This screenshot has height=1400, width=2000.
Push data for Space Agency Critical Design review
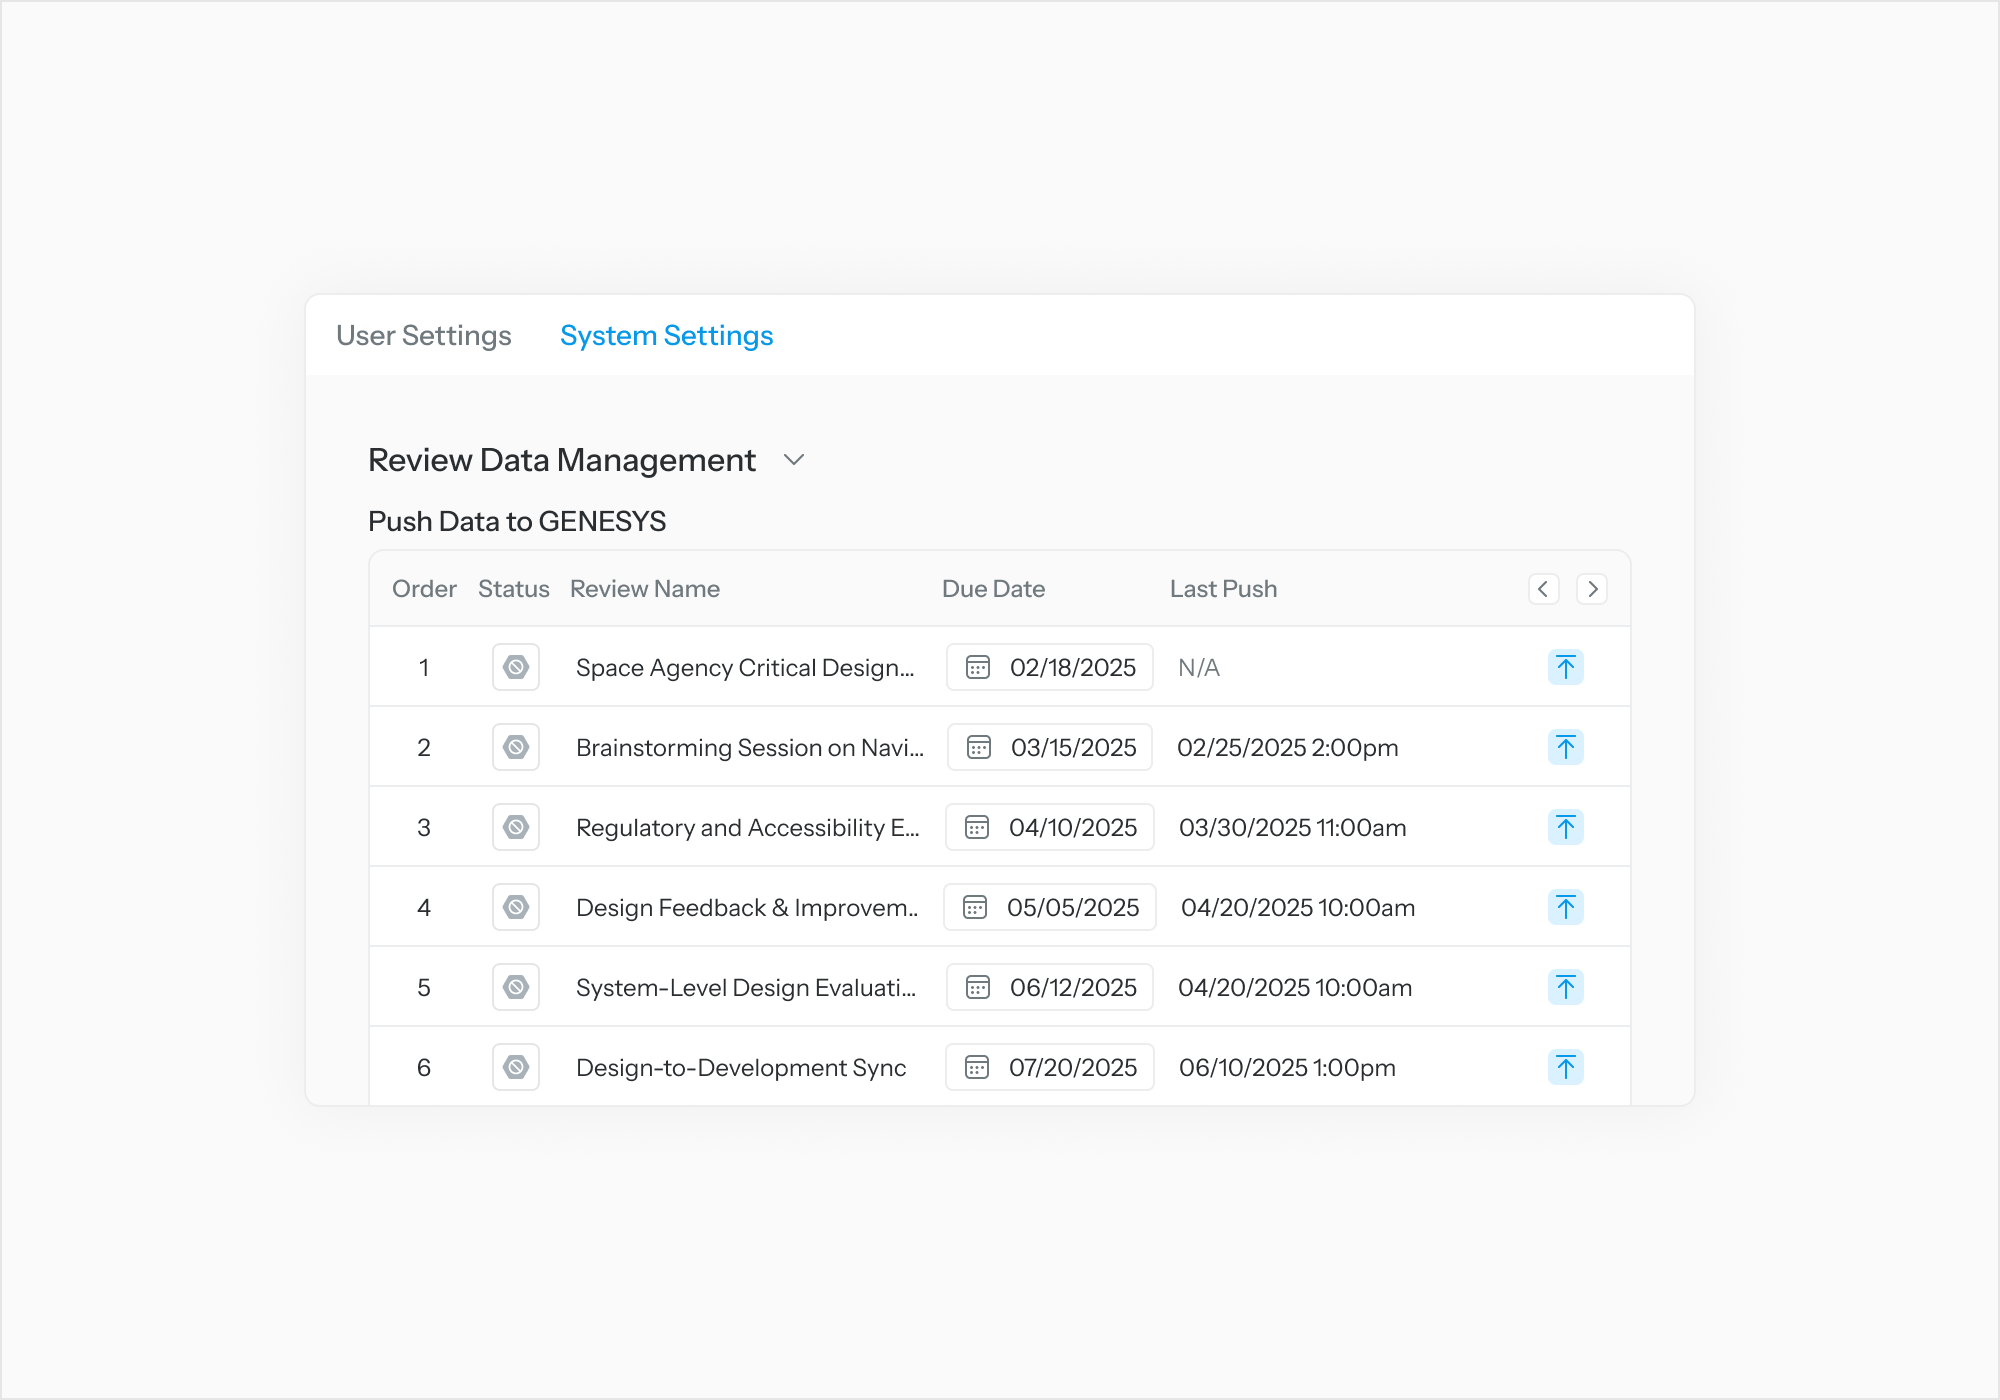click(1565, 667)
